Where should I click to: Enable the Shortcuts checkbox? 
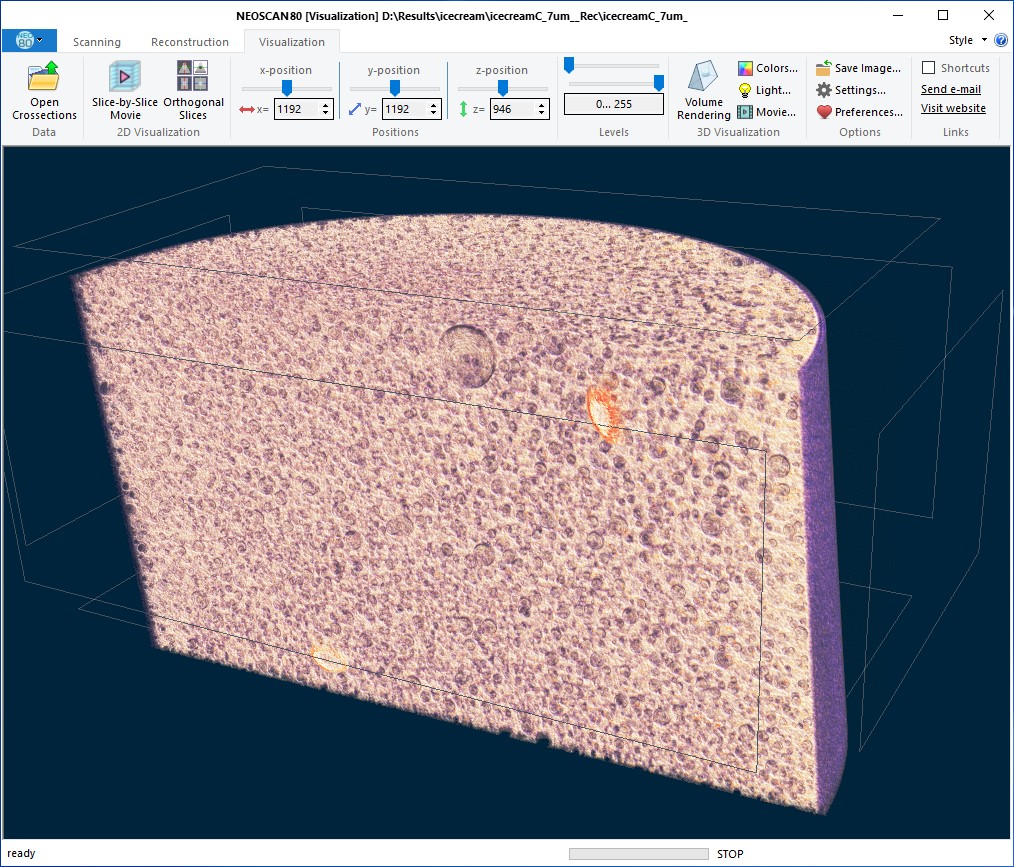928,68
